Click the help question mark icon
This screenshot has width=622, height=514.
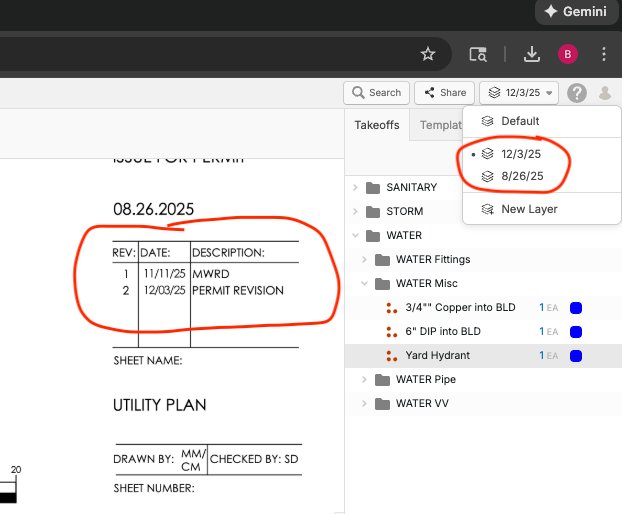tap(577, 93)
